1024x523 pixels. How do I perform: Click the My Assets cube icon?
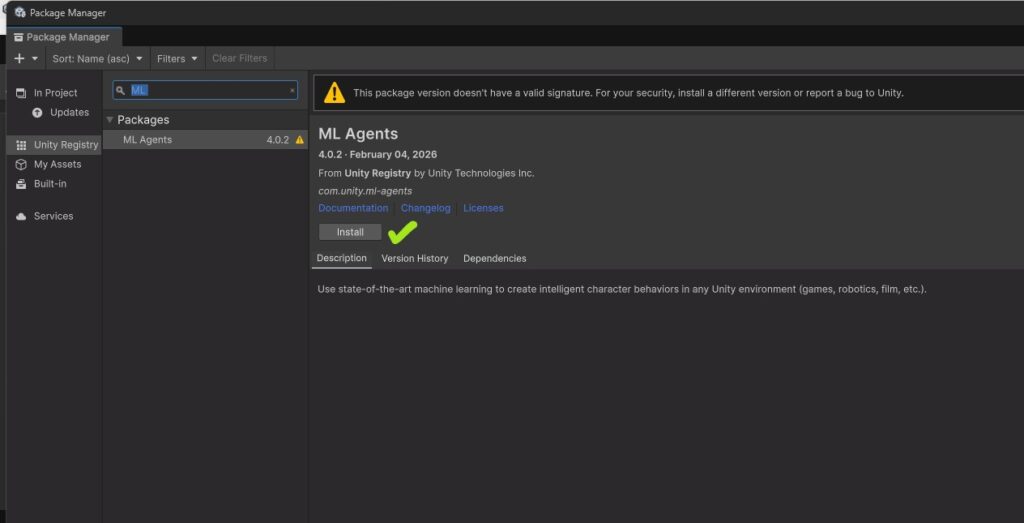(x=21, y=164)
